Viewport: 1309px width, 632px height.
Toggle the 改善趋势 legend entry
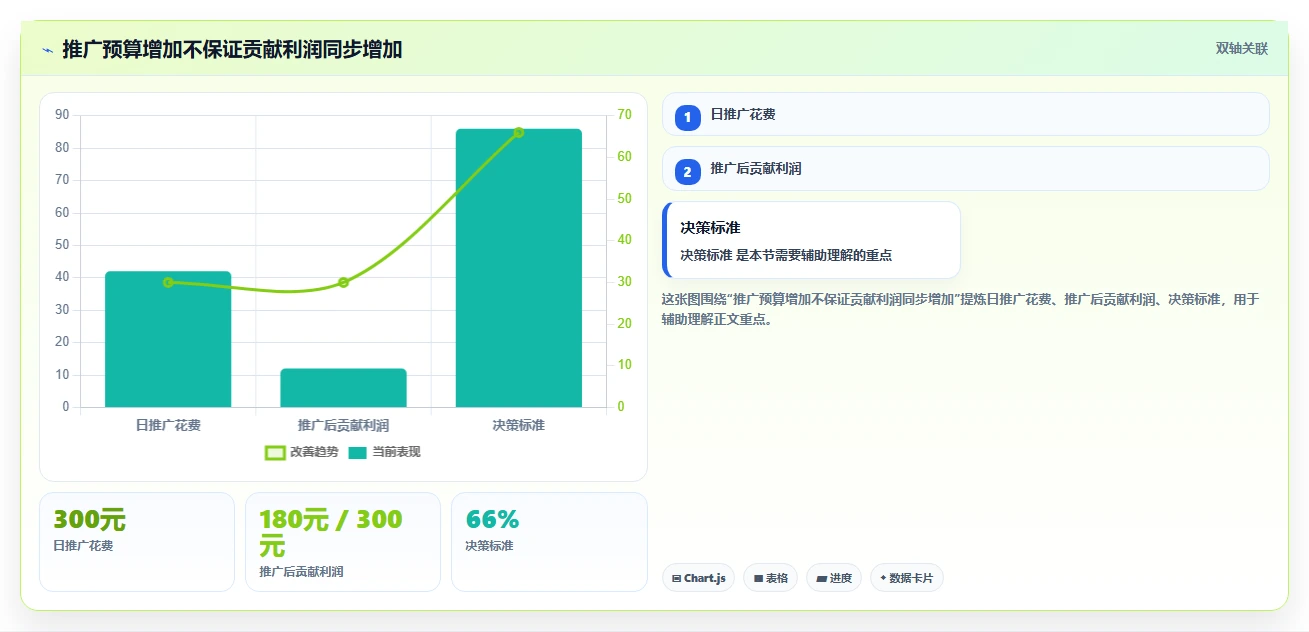[301, 452]
